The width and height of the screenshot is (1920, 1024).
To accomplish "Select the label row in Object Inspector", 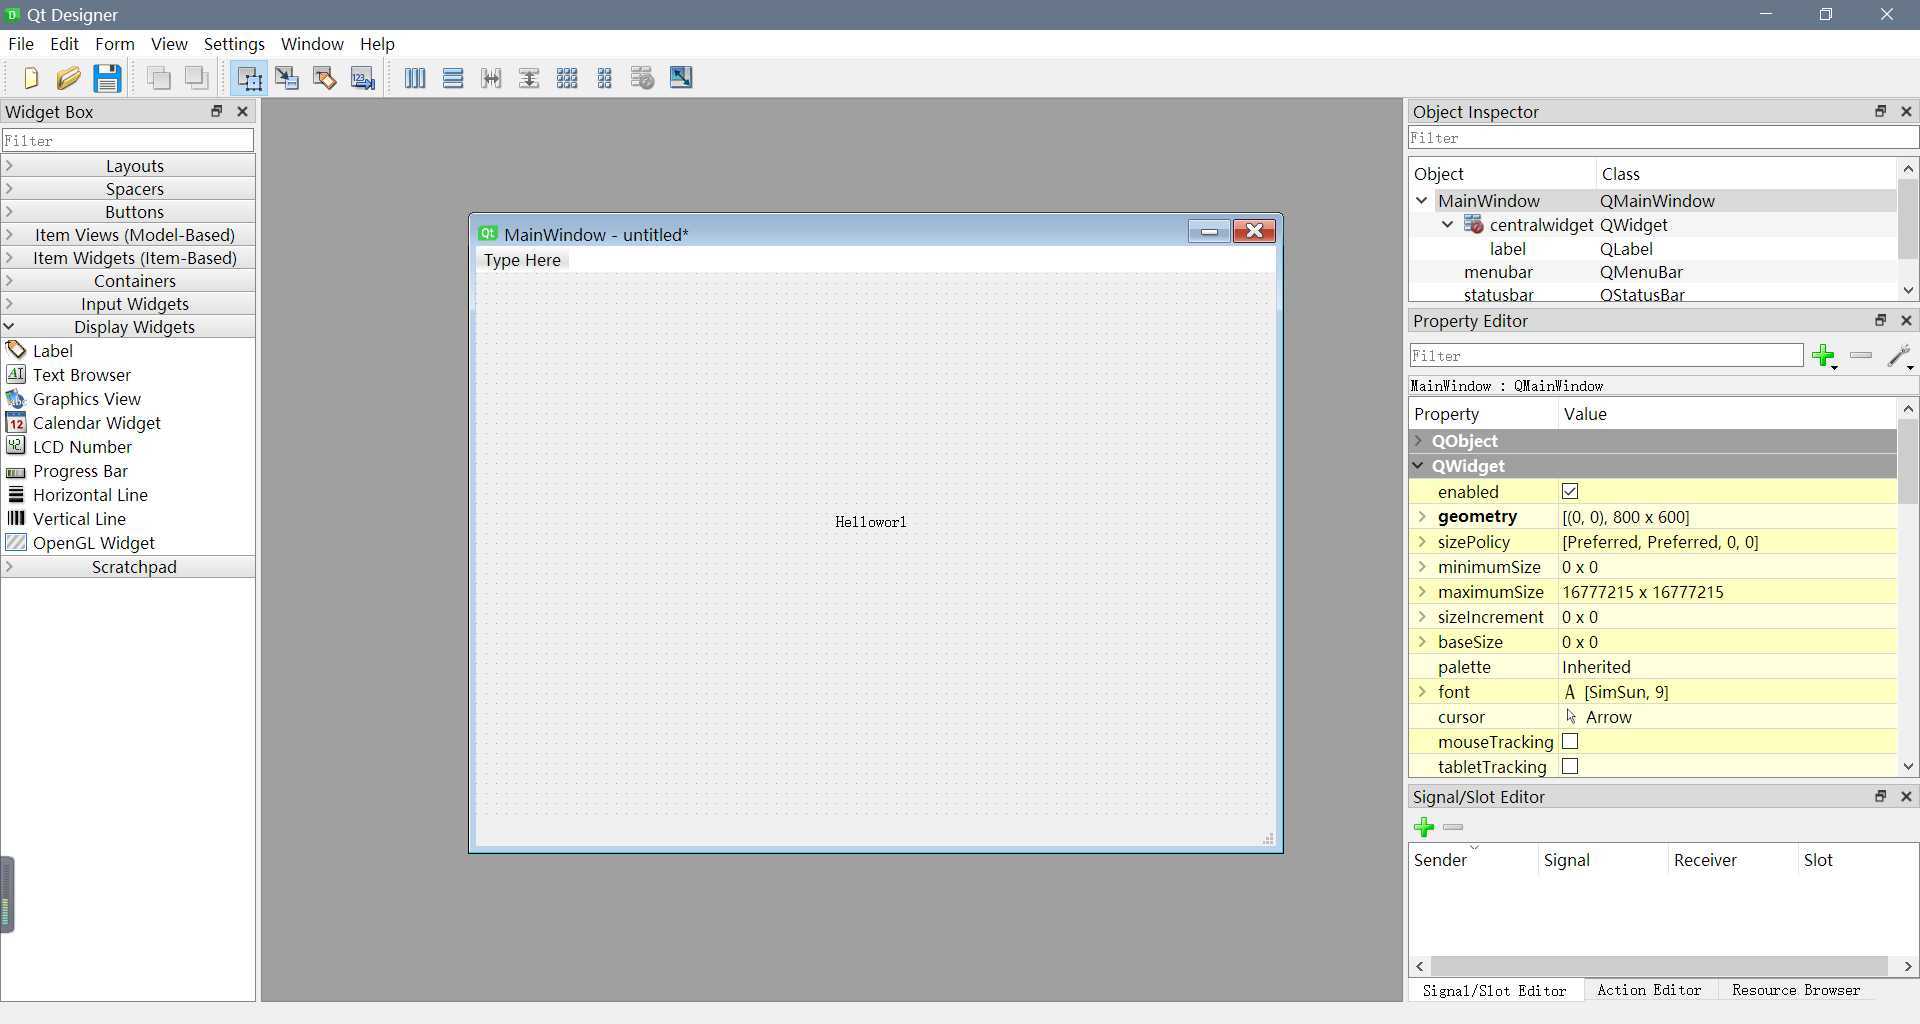I will (1653, 249).
